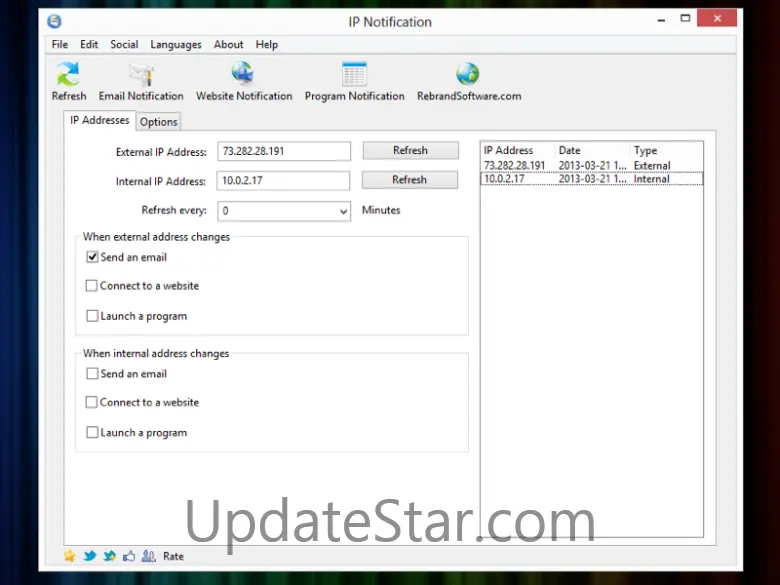Switch to the Options tab
Image resolution: width=780 pixels, height=585 pixels.
(x=158, y=122)
